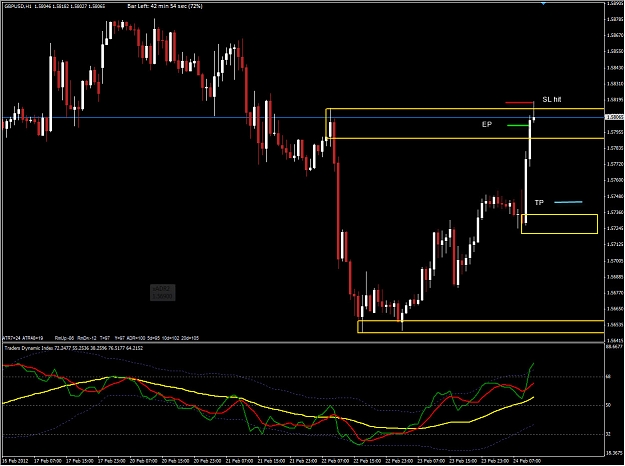Click the '22 Feb 07:00' time axis label
Image resolution: width=625 pixels, height=466 pixels.
[336, 461]
